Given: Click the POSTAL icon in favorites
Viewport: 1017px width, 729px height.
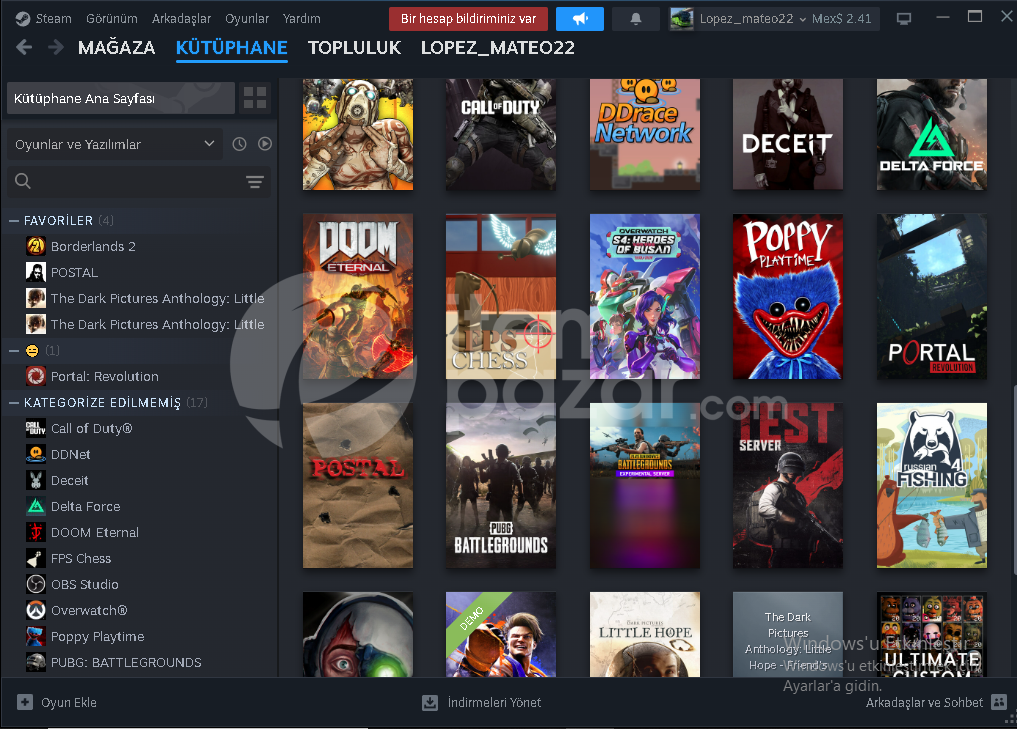Looking at the screenshot, I should [36, 272].
